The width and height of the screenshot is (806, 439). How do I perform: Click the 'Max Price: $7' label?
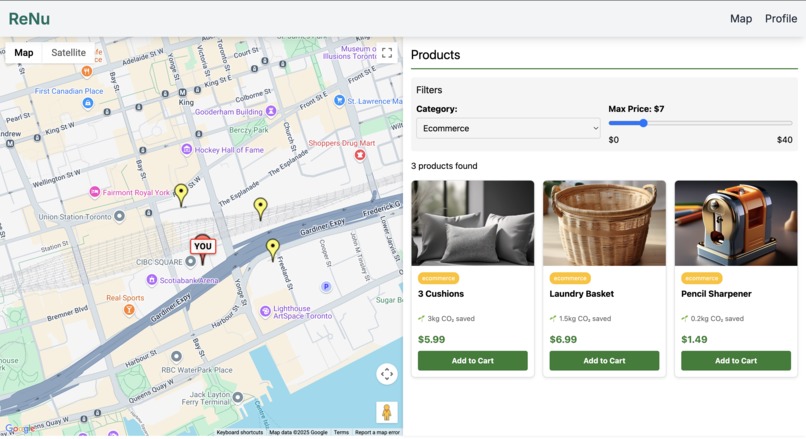point(636,109)
